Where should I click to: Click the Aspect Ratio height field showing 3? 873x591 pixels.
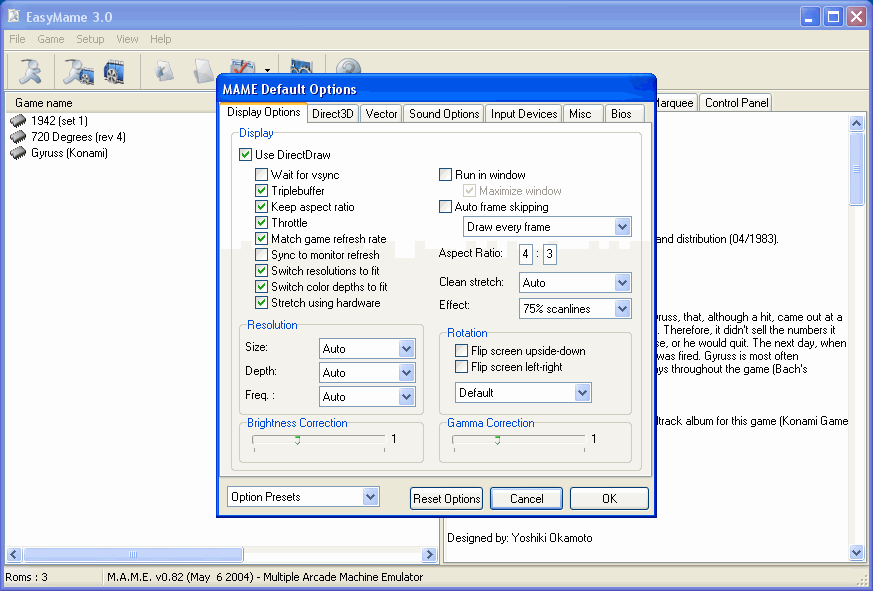pyautogui.click(x=550, y=254)
